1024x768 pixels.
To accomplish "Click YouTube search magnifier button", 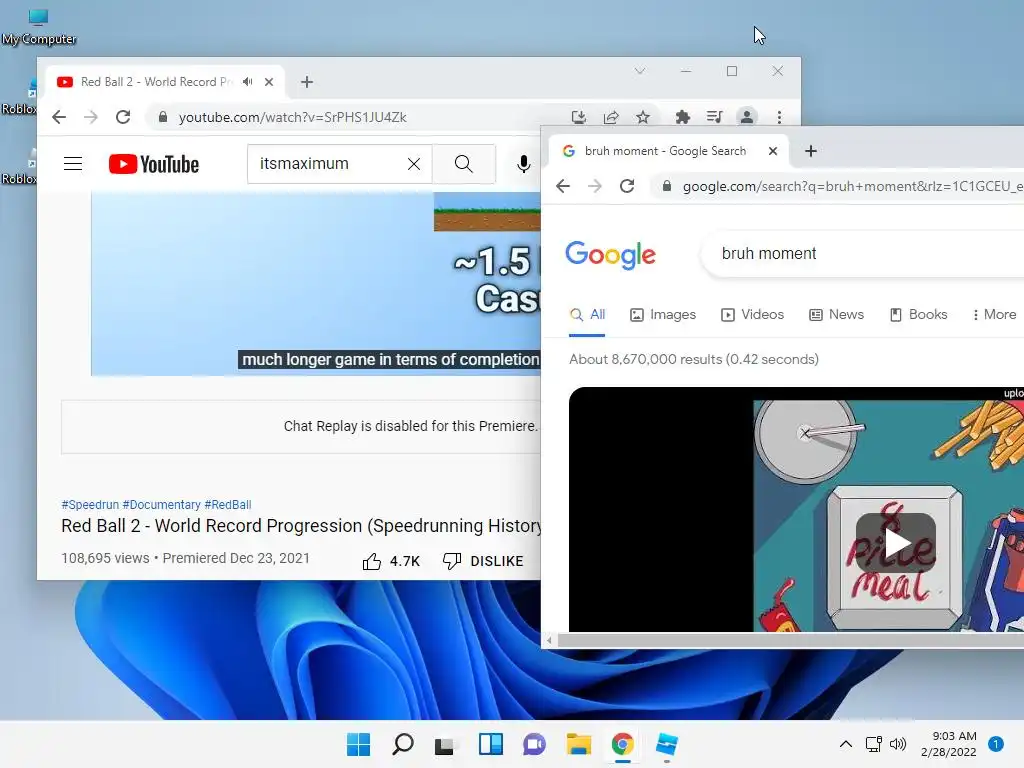I will [x=464, y=164].
